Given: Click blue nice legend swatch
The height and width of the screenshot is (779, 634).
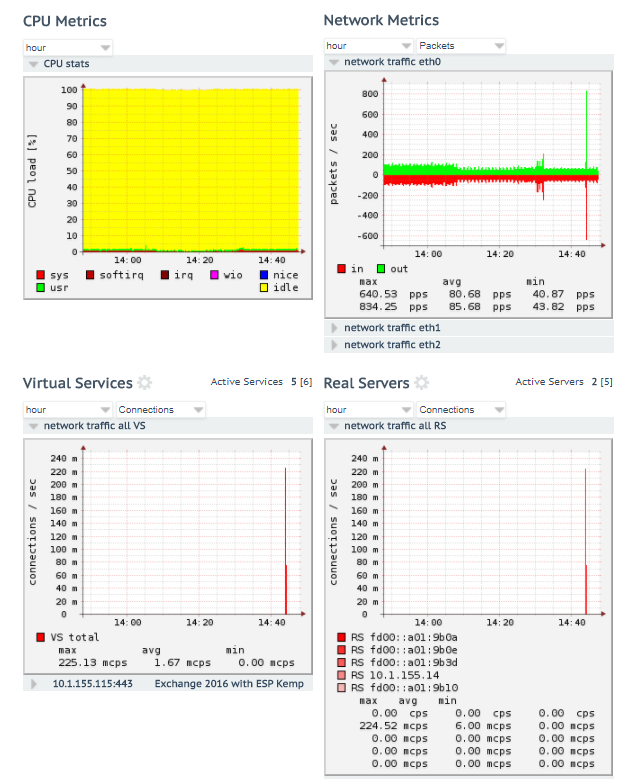Looking at the screenshot, I should click(x=264, y=275).
